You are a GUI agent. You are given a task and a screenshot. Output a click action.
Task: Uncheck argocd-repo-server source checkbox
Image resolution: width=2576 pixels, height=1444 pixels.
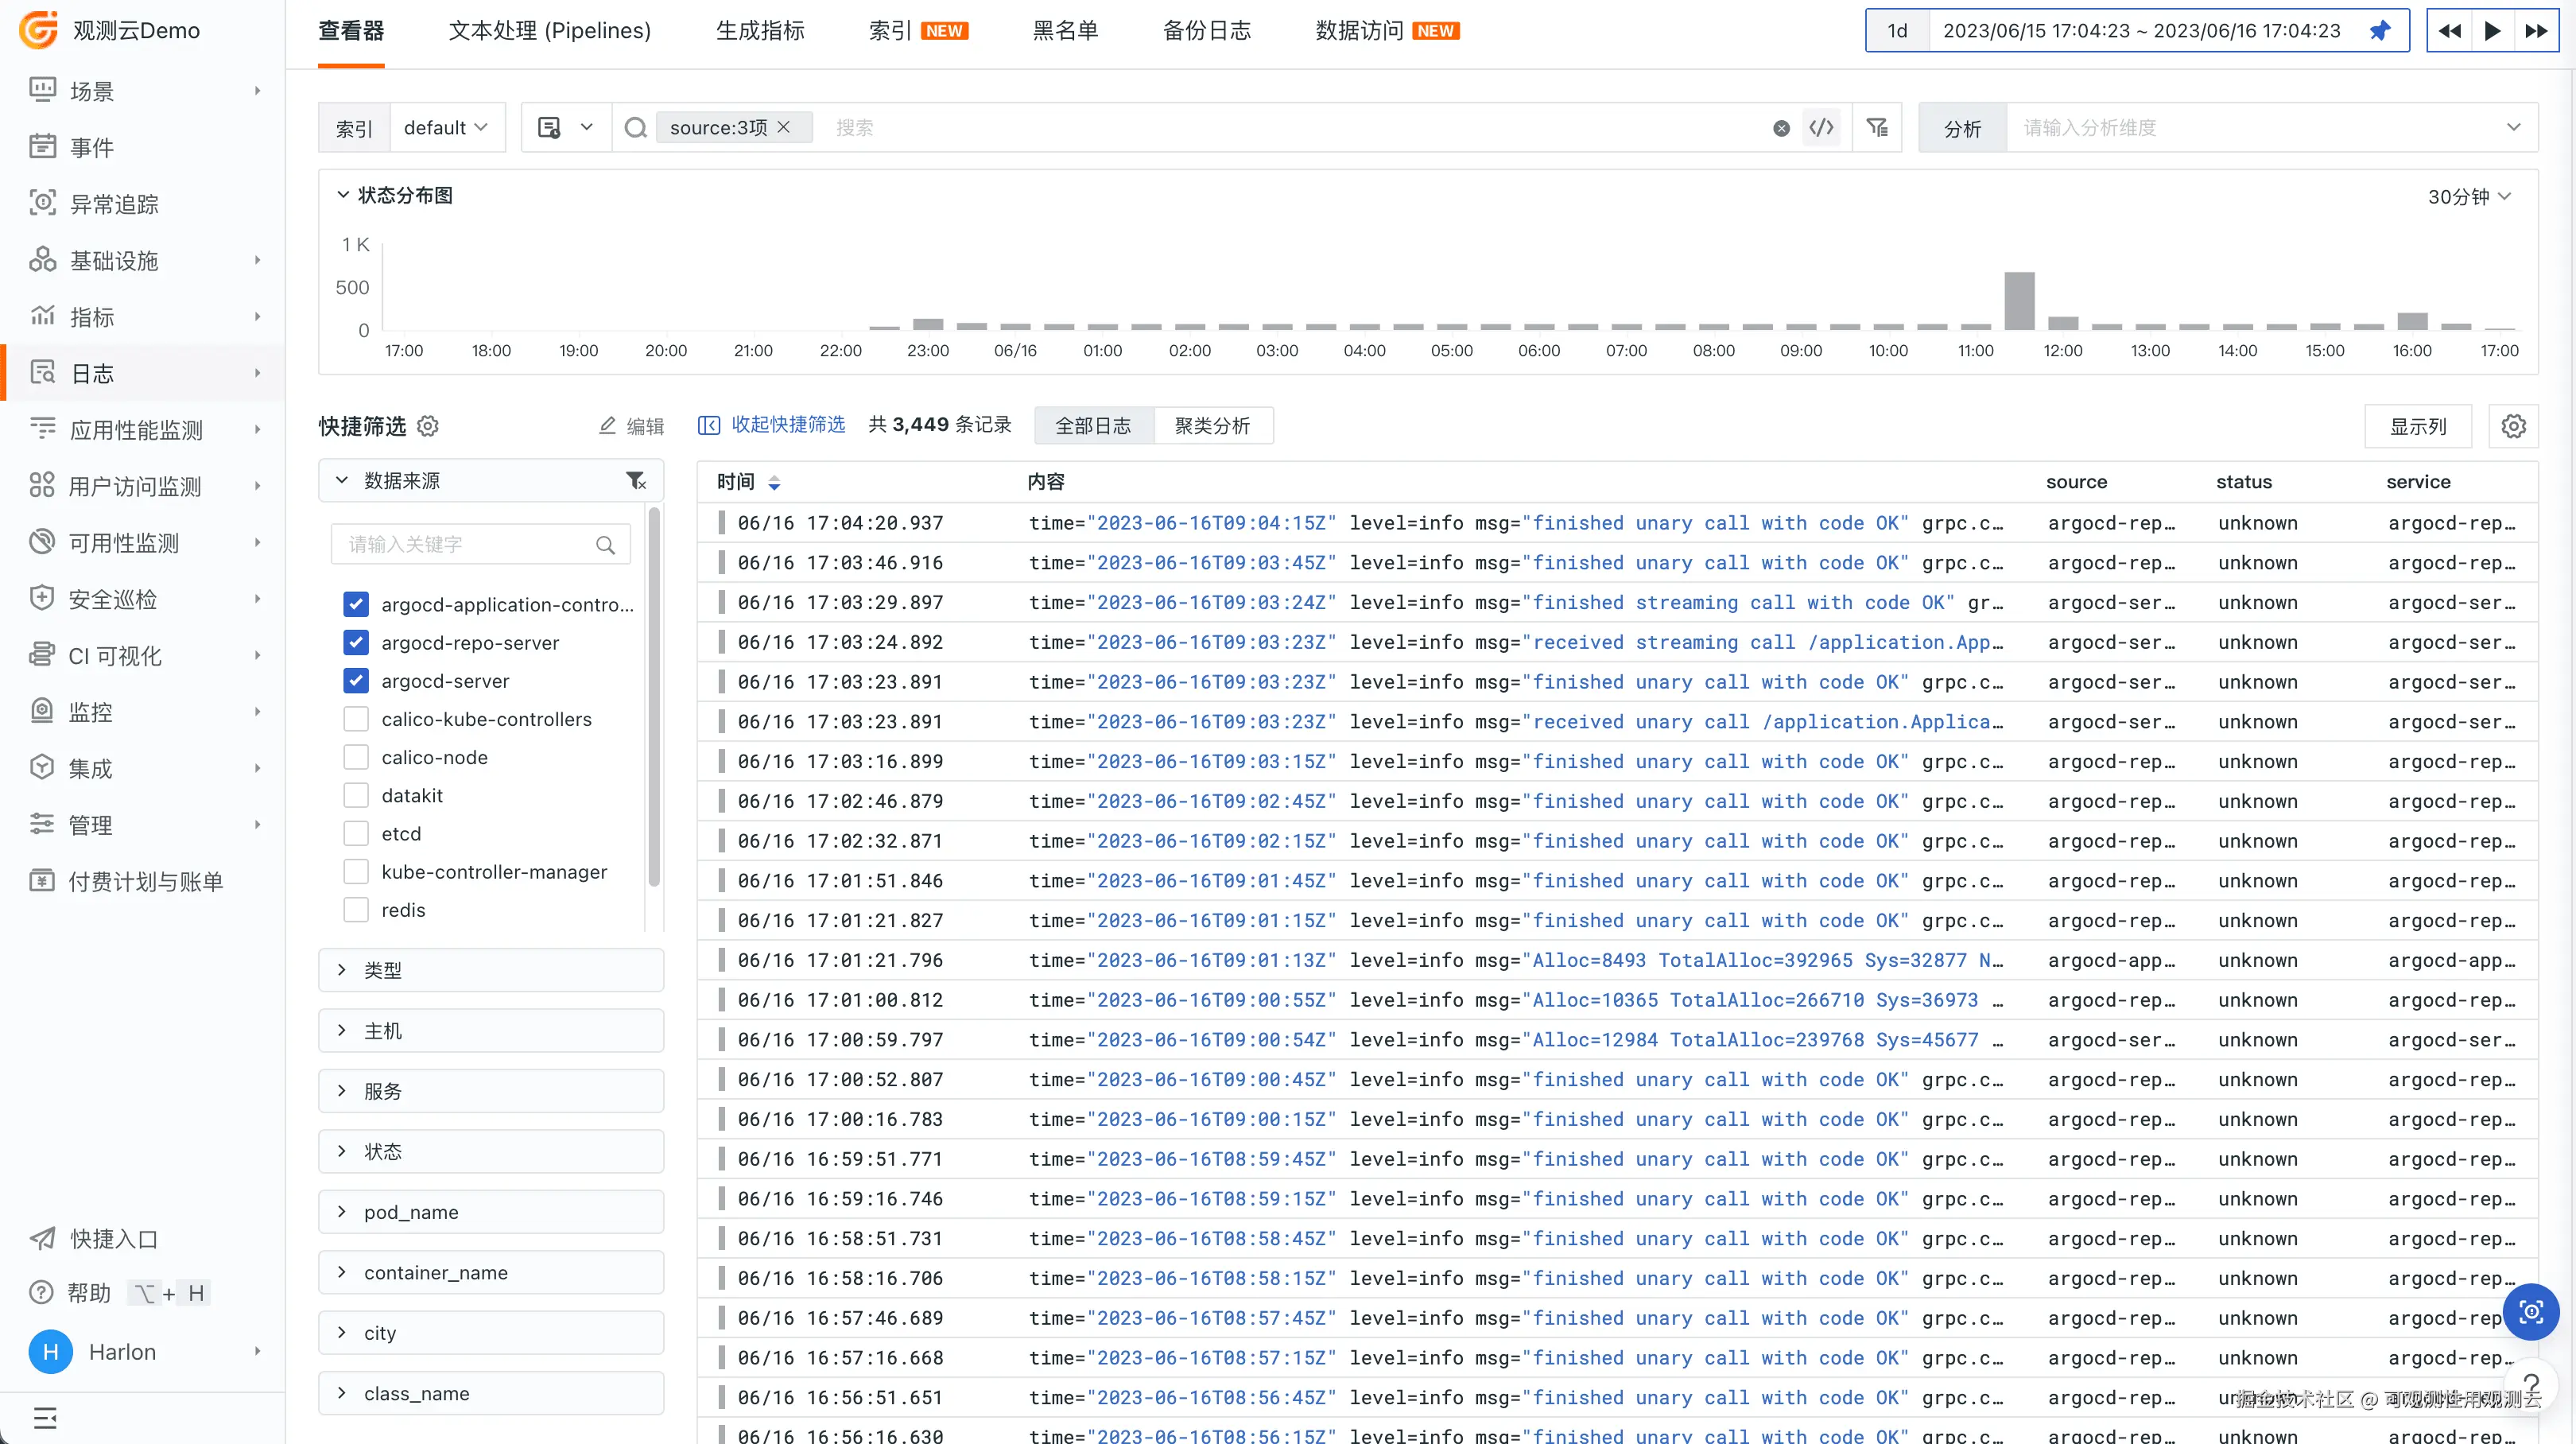click(x=356, y=643)
